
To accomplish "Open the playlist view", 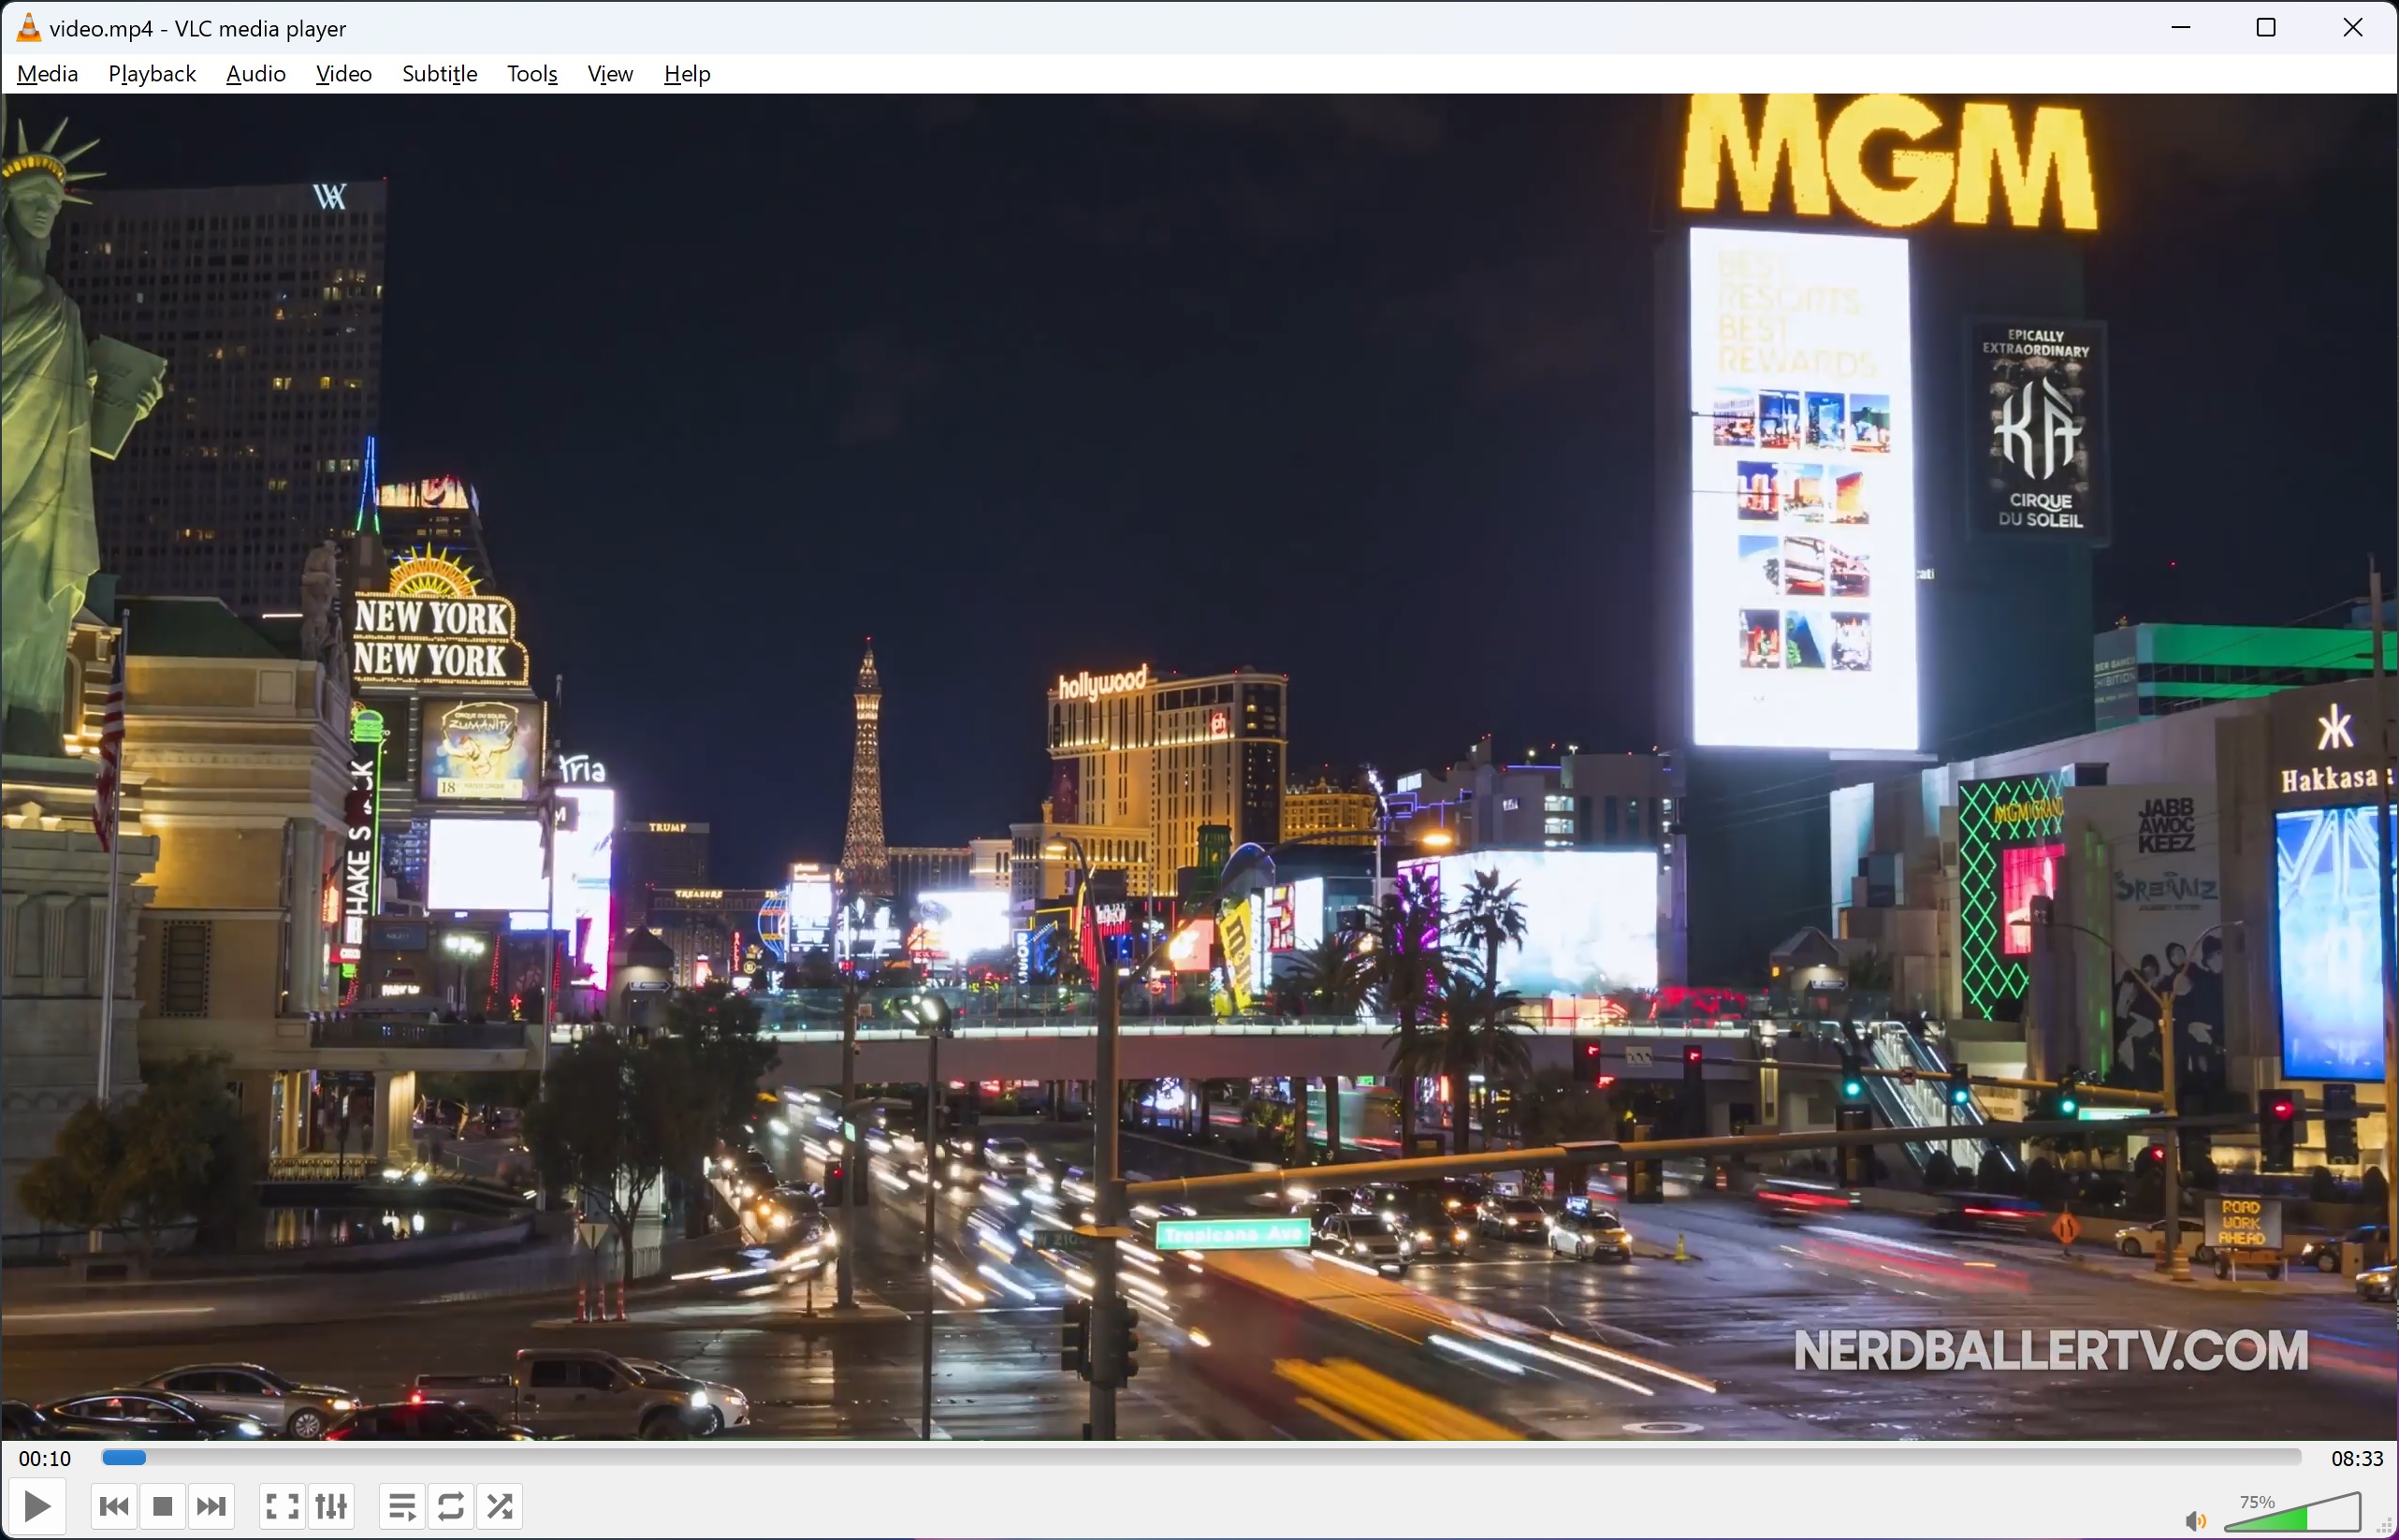I will [402, 1506].
